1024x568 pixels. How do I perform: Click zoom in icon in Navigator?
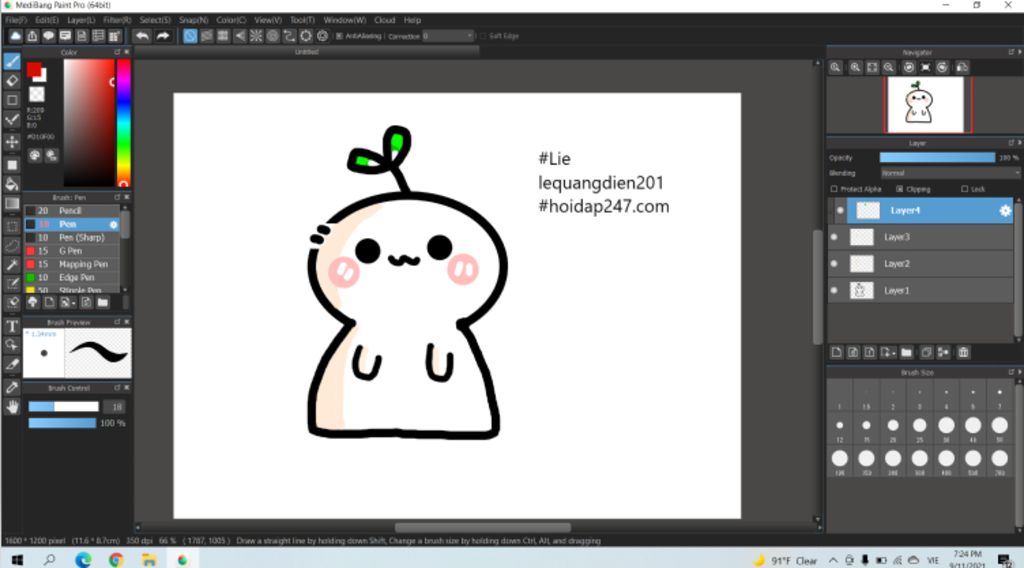(x=855, y=67)
